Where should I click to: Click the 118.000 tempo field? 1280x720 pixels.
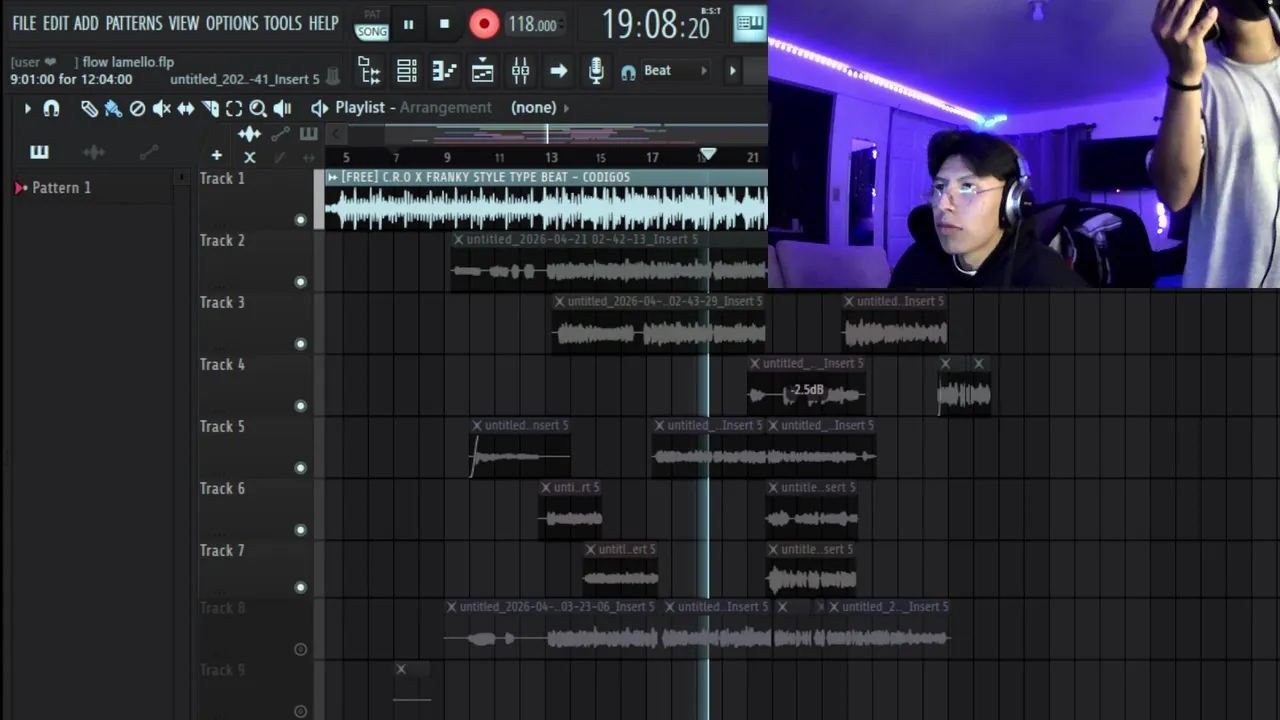pyautogui.click(x=533, y=25)
